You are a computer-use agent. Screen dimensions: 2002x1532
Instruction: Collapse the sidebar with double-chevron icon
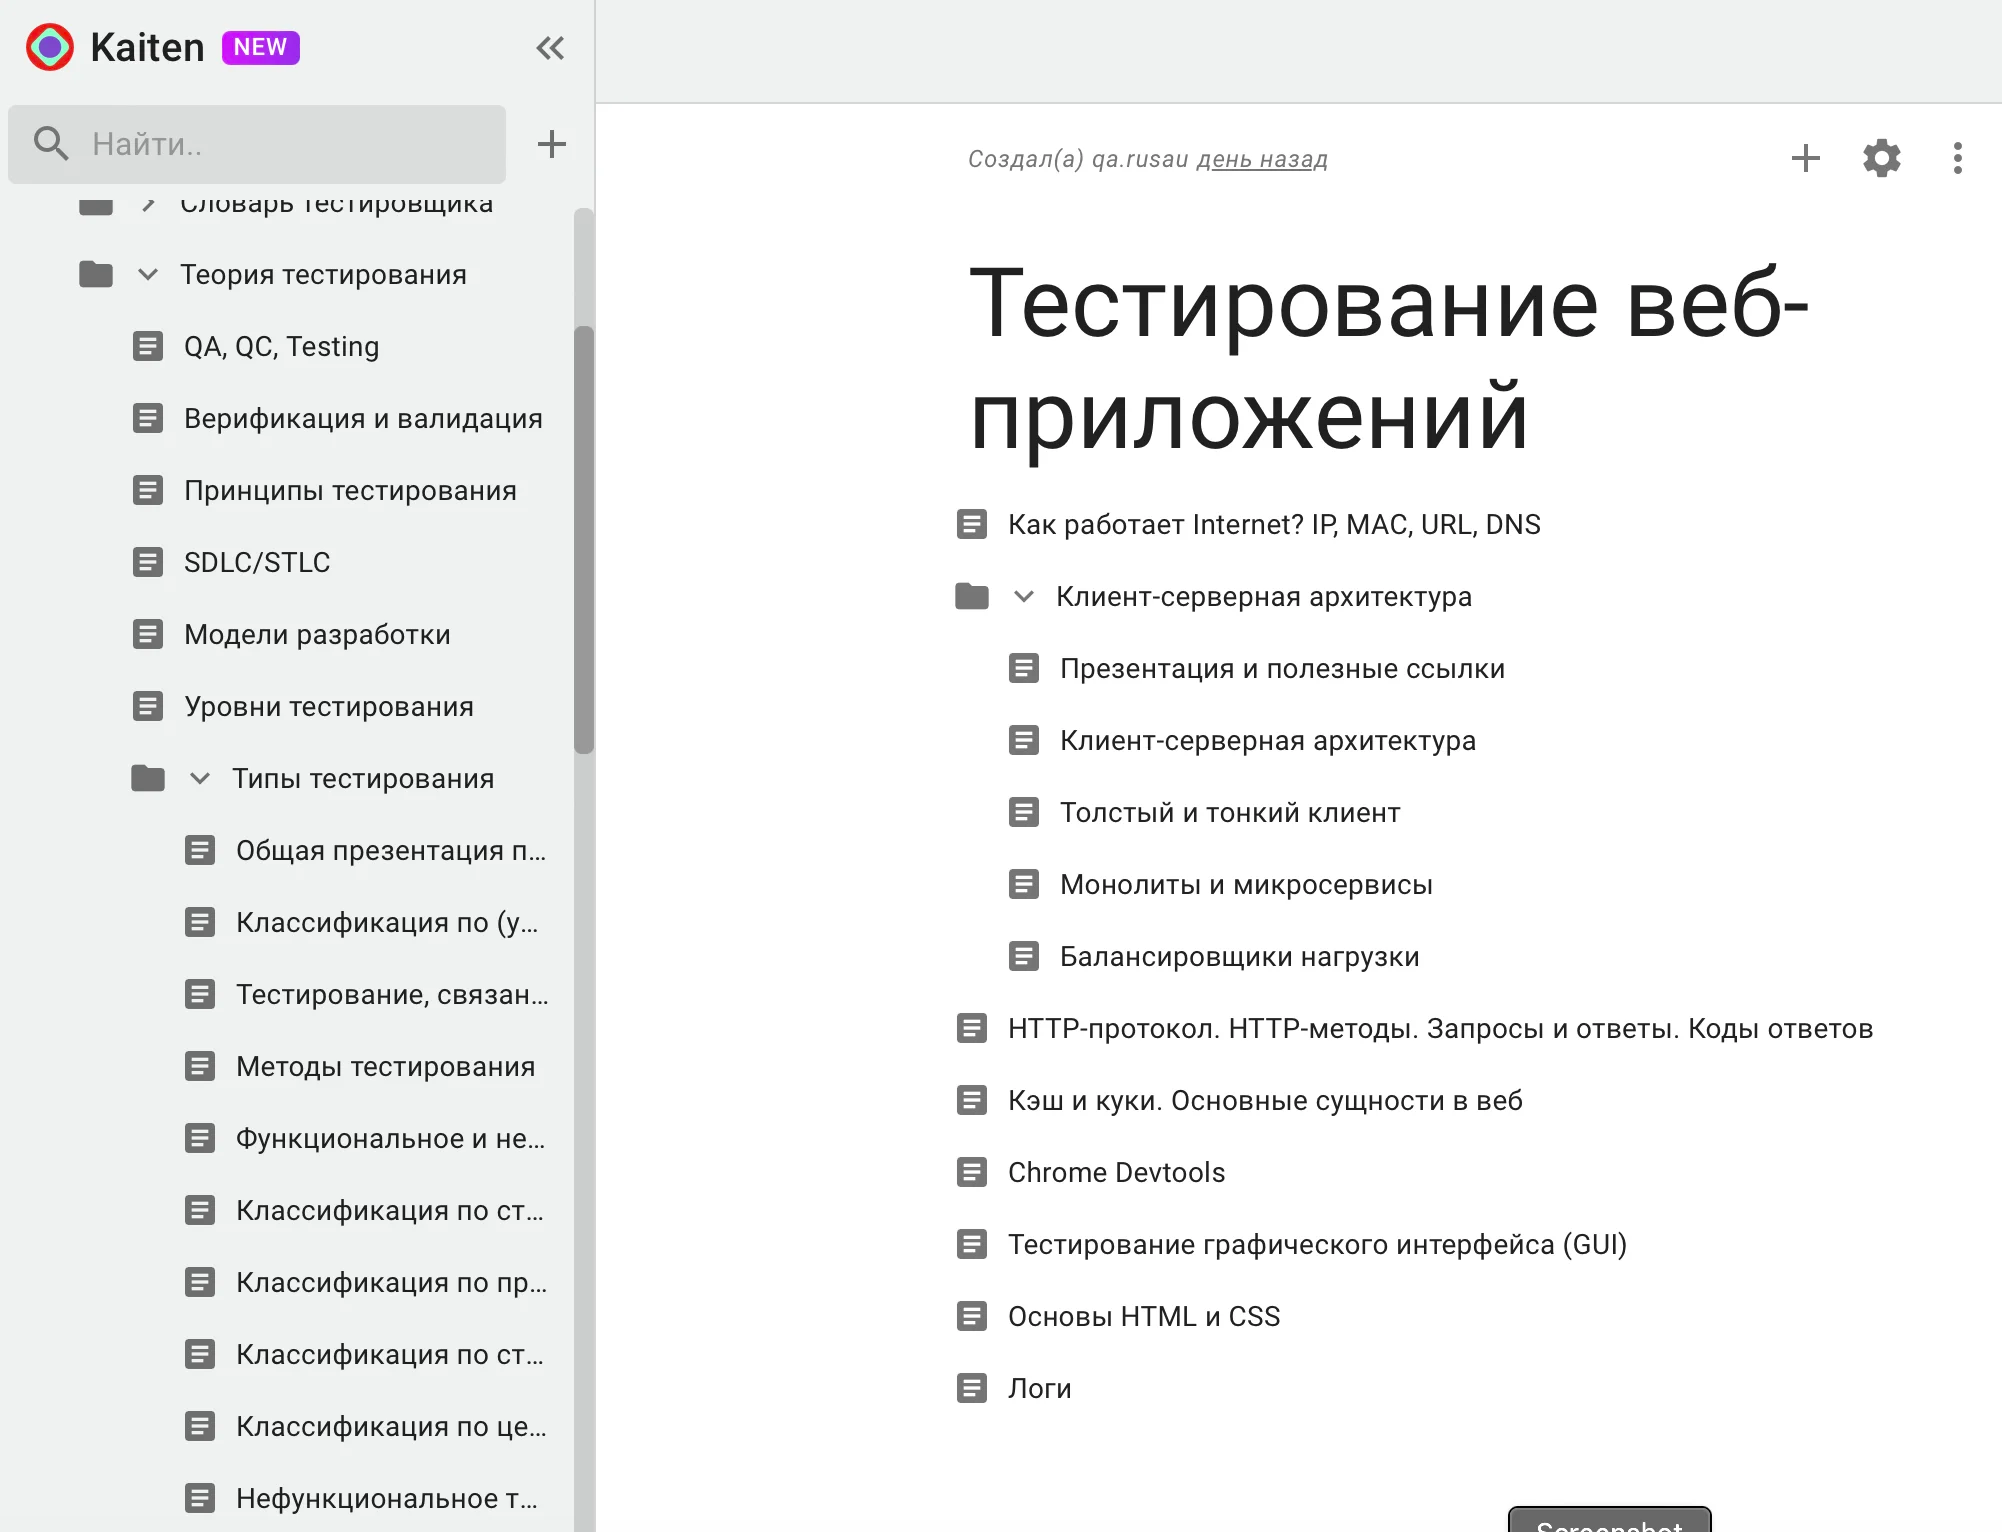(550, 48)
